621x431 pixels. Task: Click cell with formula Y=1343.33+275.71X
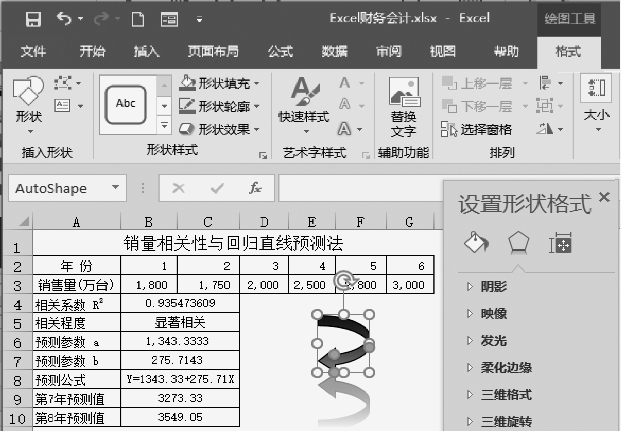tap(180, 380)
